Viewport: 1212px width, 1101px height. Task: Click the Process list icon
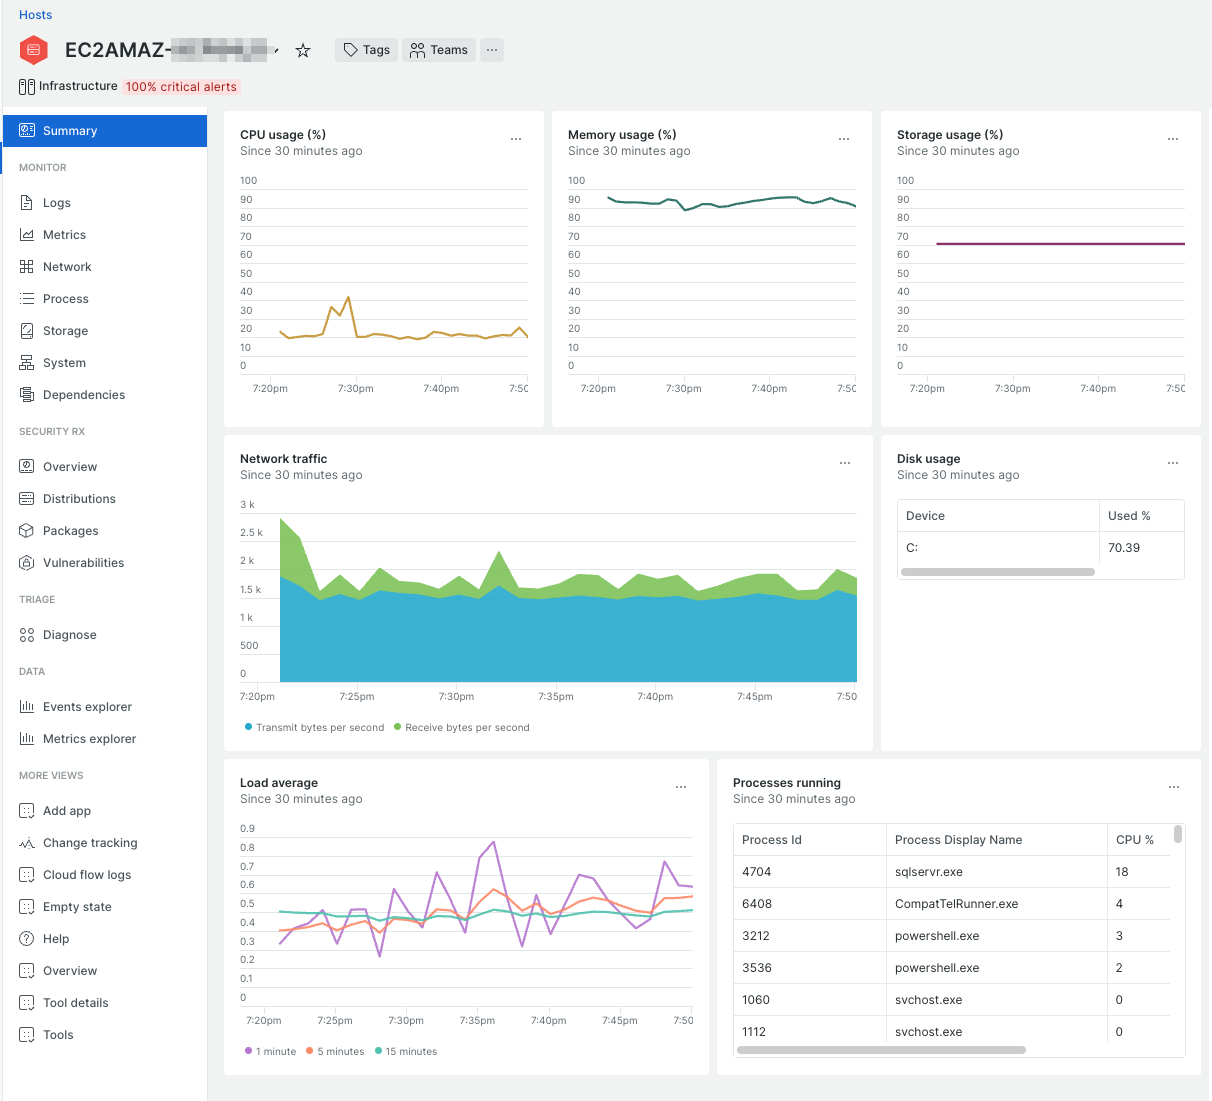pos(27,299)
